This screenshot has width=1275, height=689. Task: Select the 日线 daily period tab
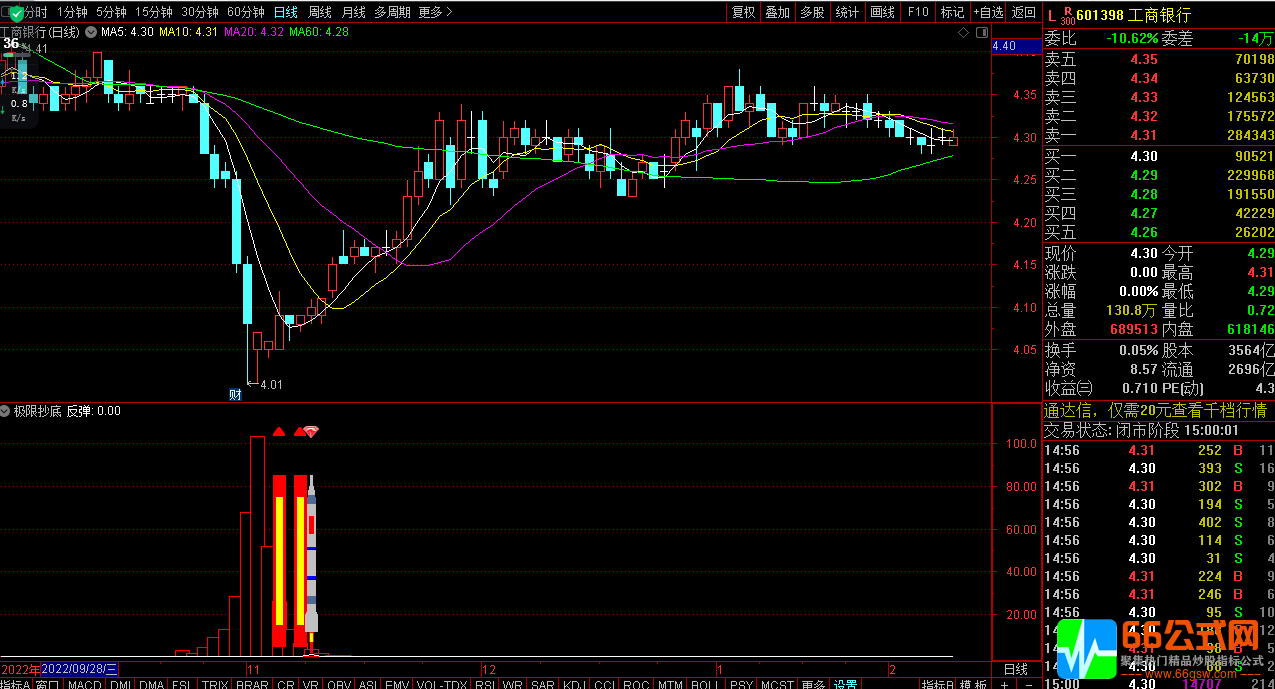[286, 12]
